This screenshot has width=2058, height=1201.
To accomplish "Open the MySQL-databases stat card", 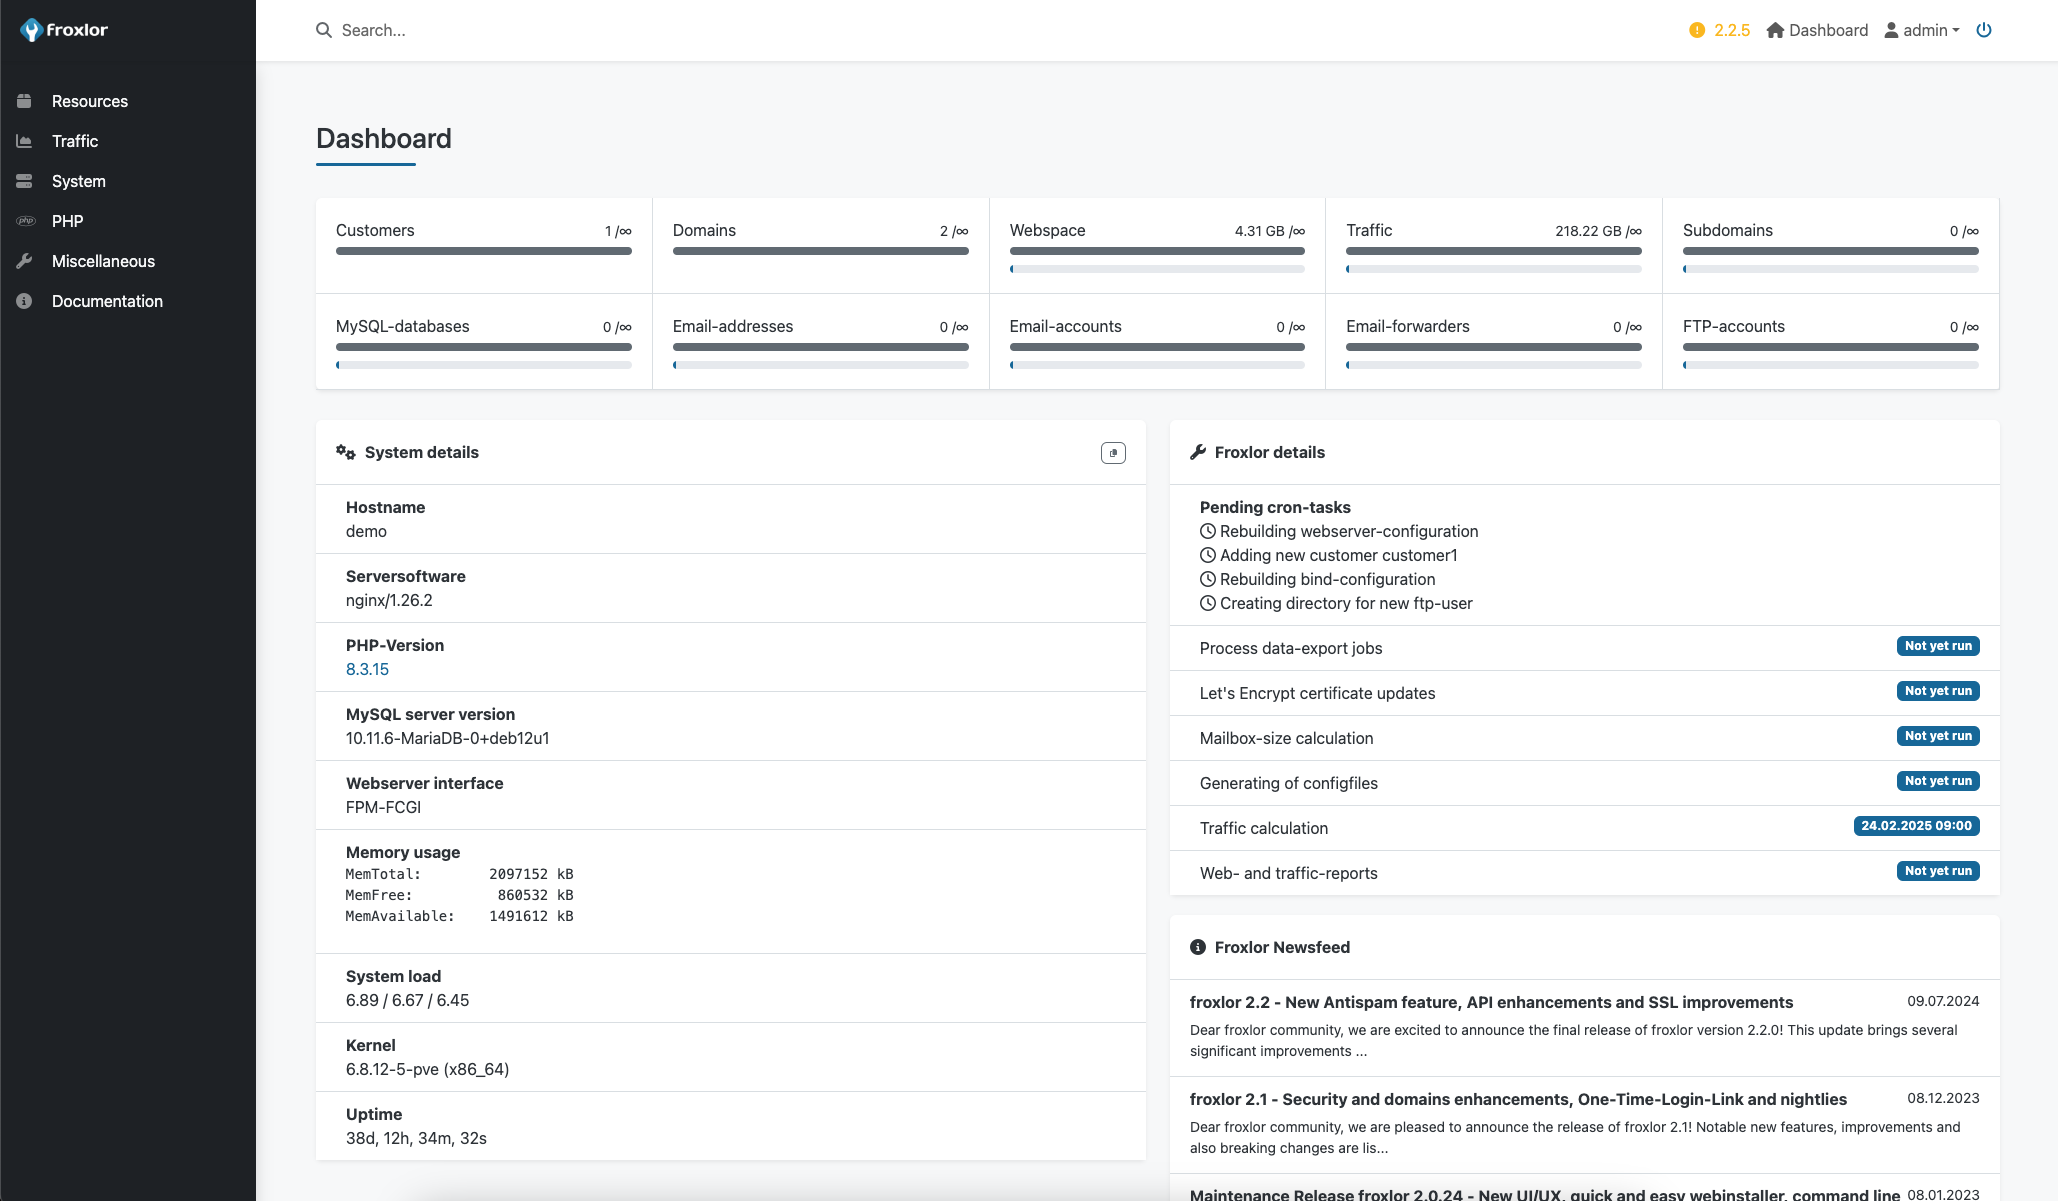I will 484,341.
